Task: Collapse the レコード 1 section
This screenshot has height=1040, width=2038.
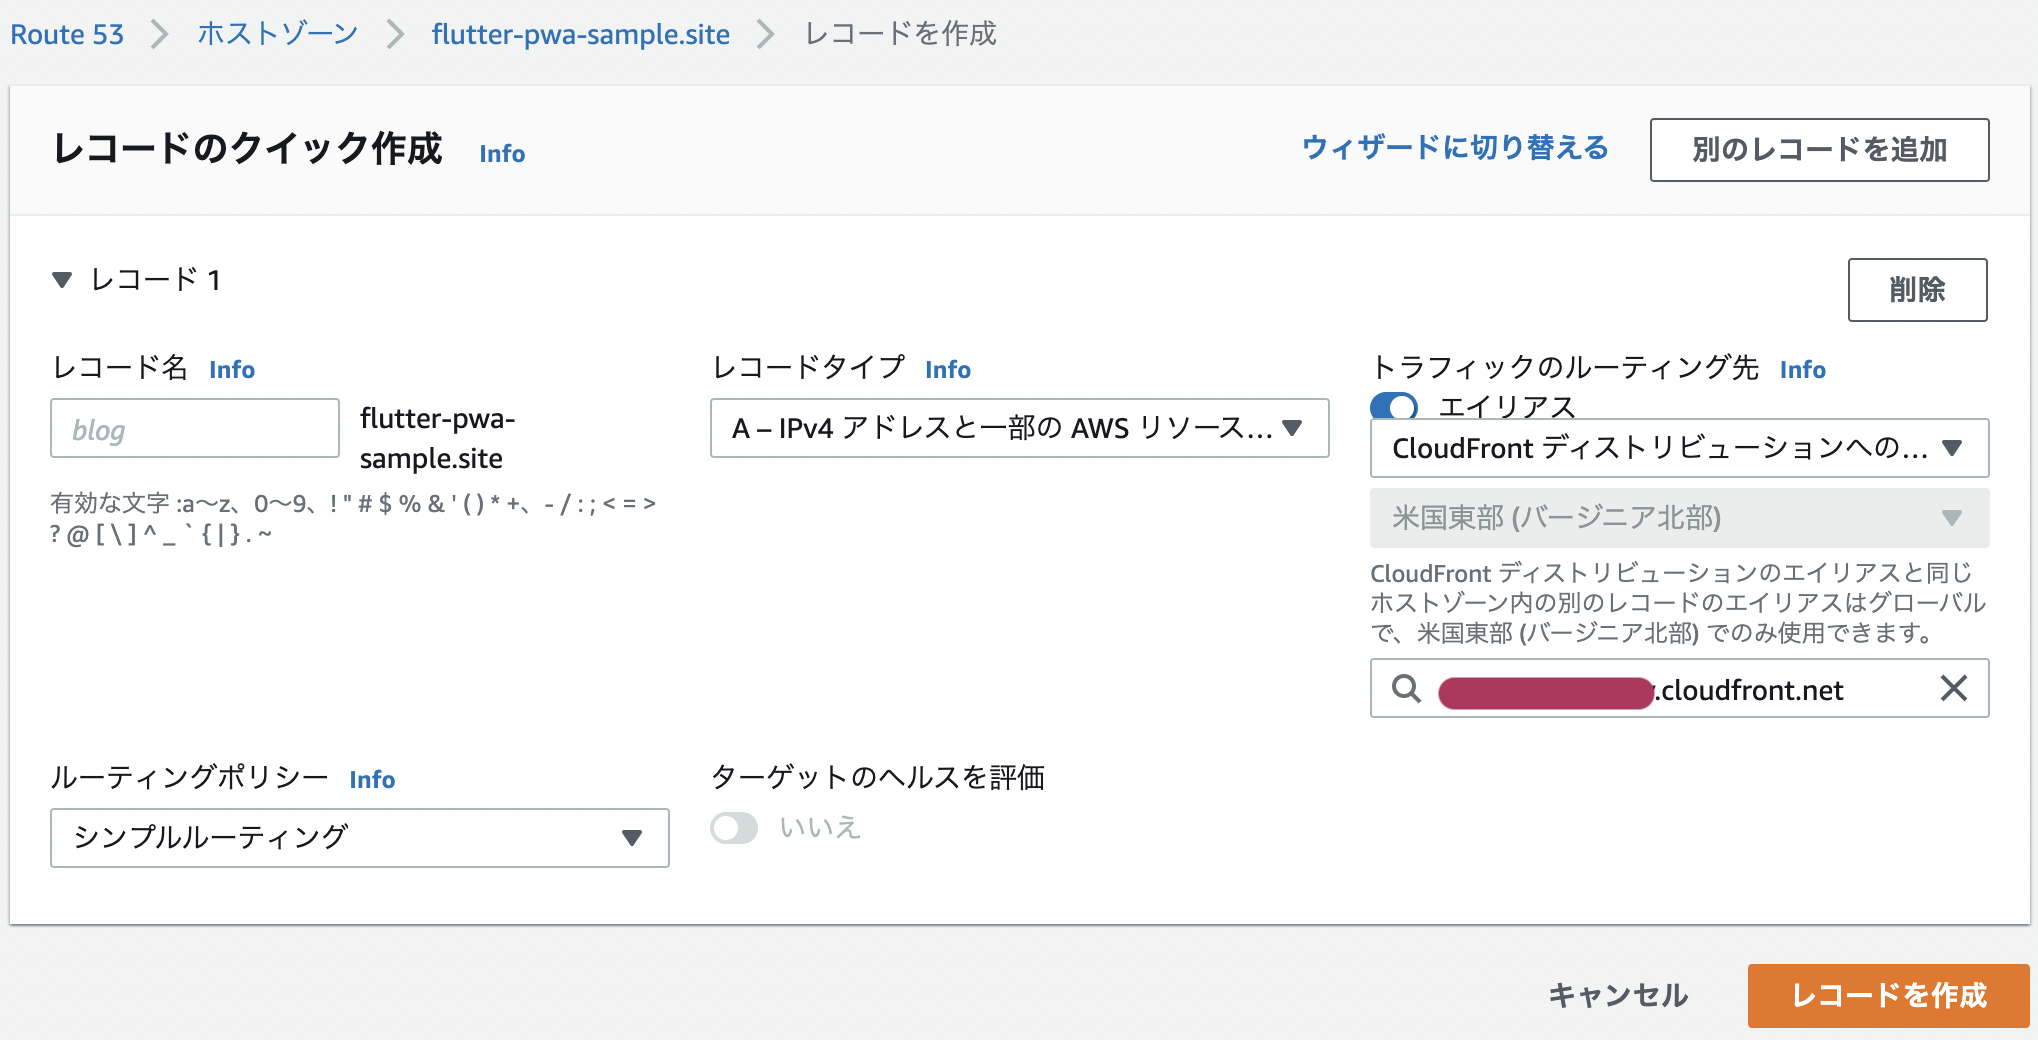Action: tap(62, 280)
